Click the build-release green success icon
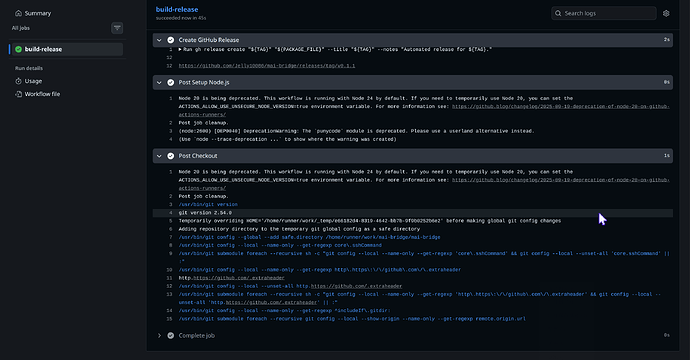The image size is (690, 360). point(18,49)
